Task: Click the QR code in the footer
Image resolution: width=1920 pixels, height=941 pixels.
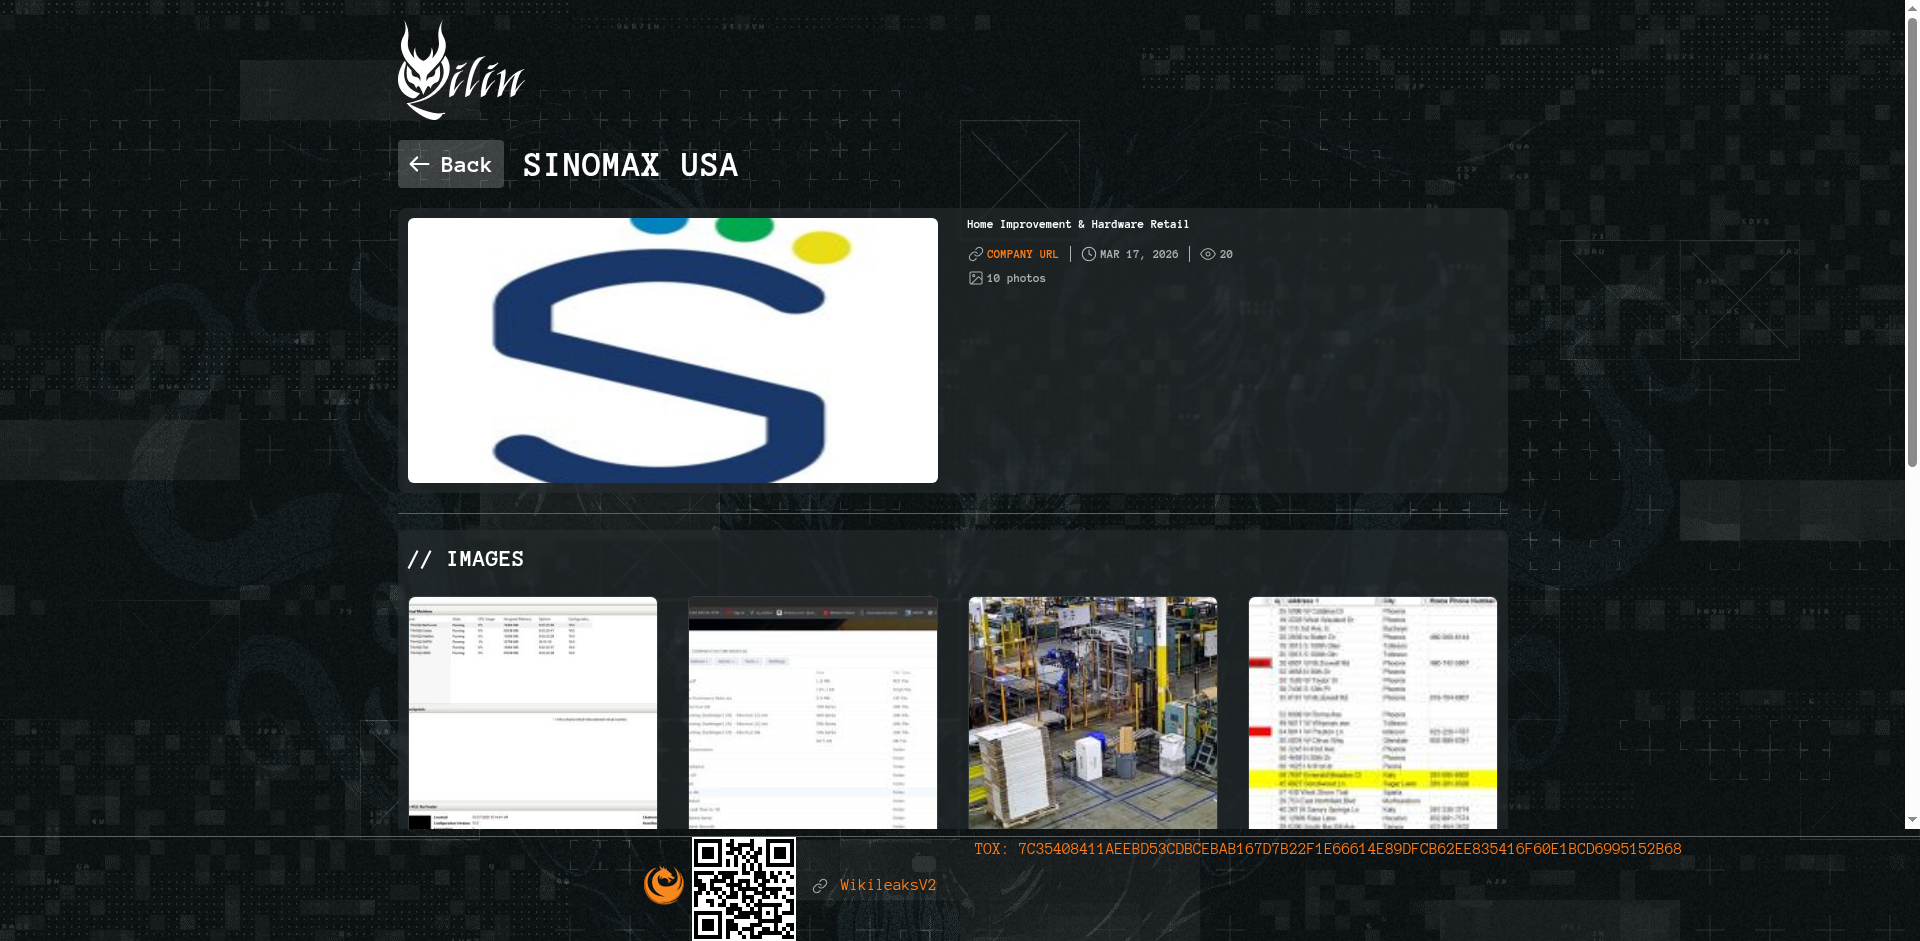Action: click(744, 888)
